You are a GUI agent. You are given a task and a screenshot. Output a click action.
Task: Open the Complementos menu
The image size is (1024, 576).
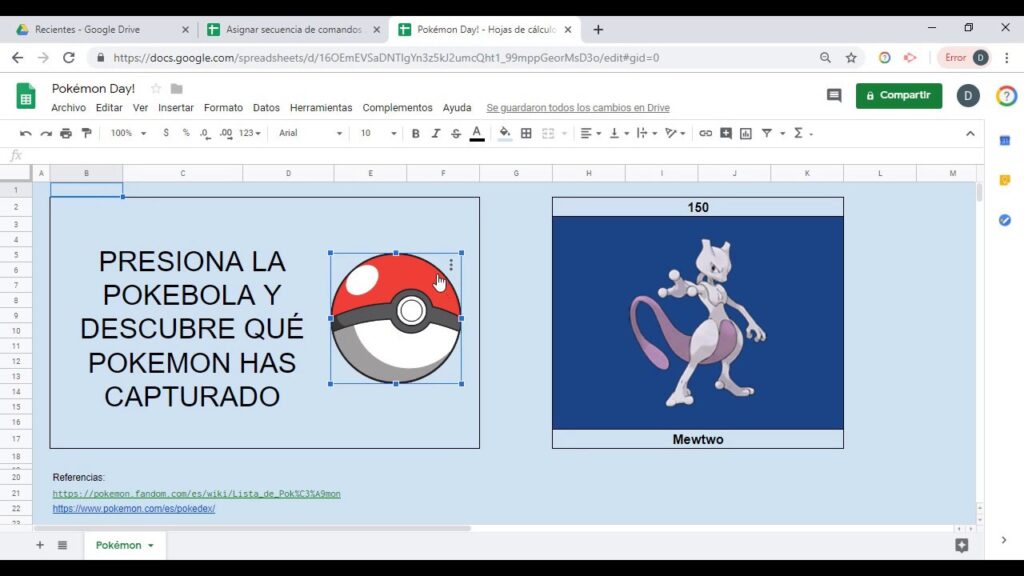[x=398, y=108]
